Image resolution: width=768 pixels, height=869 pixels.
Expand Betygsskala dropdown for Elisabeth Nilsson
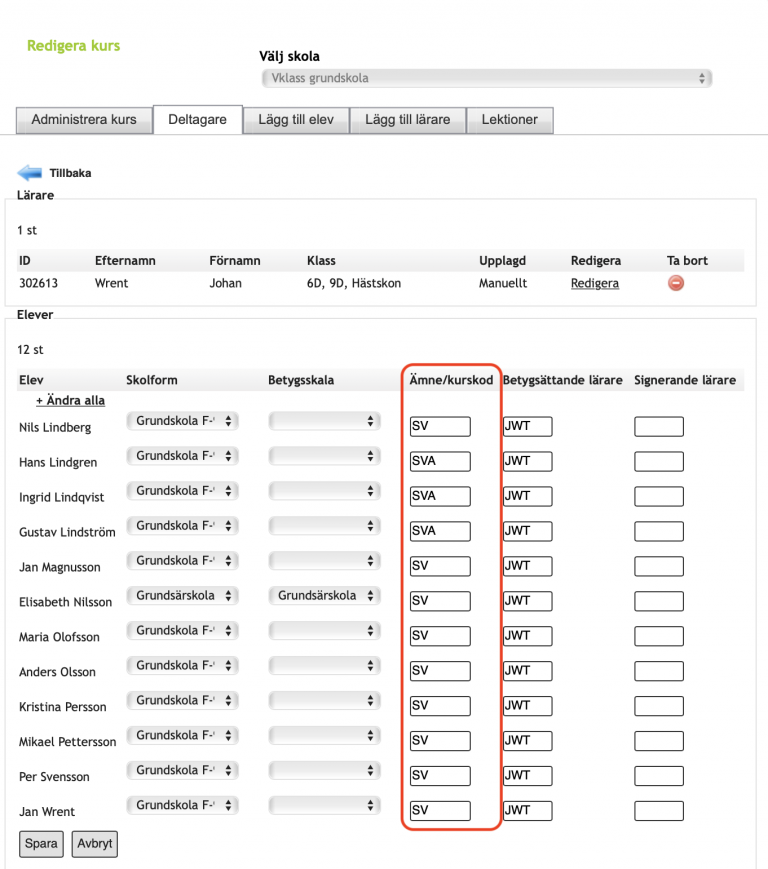(x=324, y=596)
